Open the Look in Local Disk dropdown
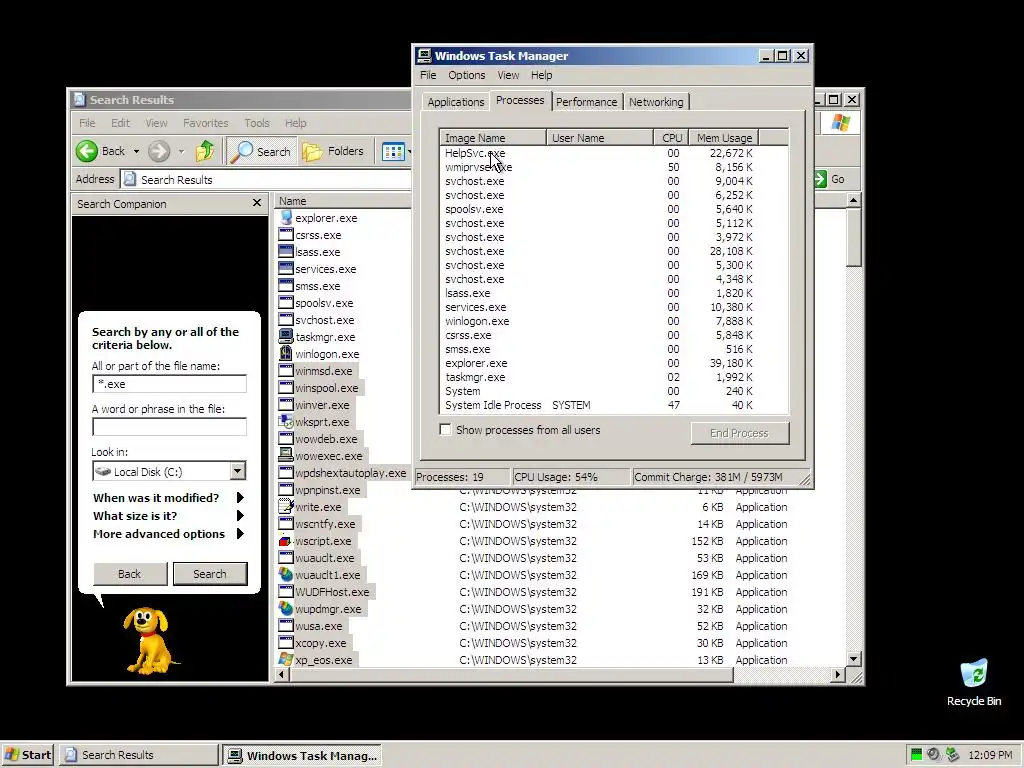The image size is (1024, 768). click(238, 471)
